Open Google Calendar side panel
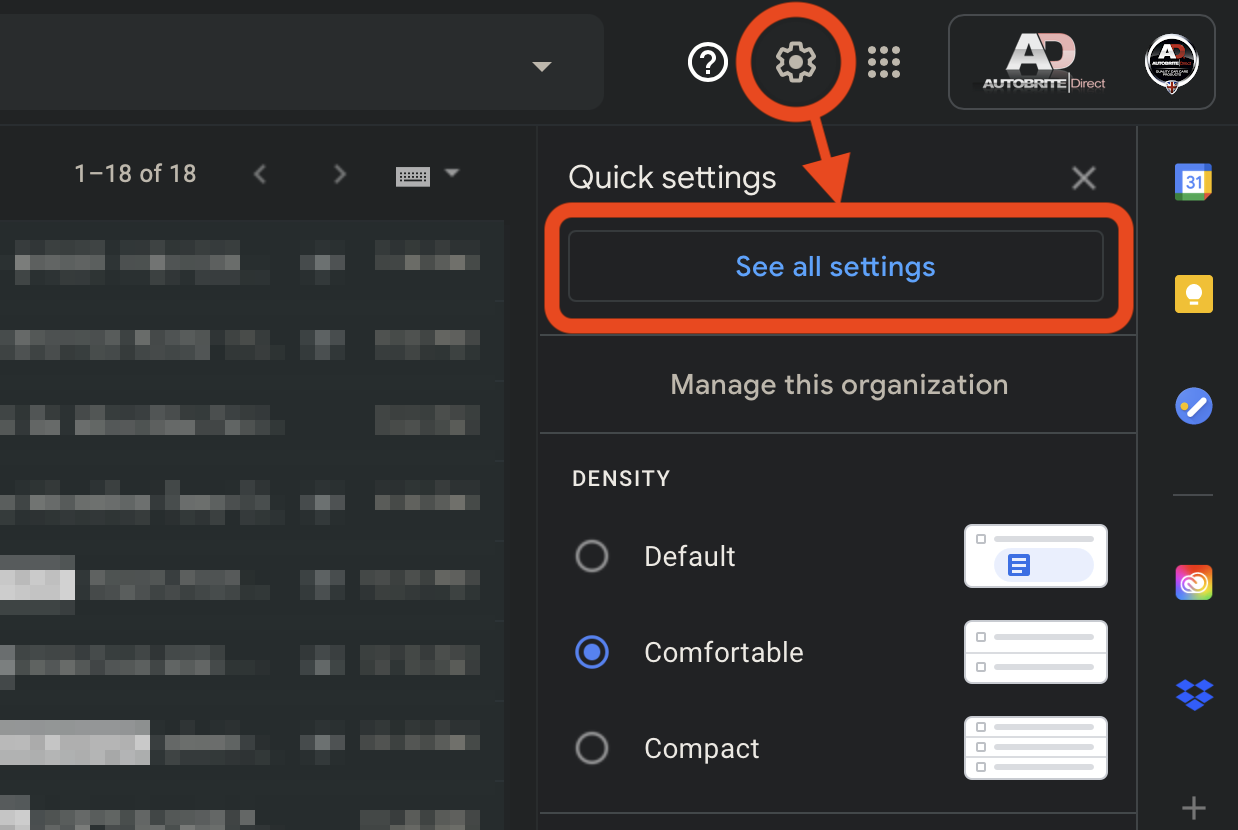This screenshot has height=830, width=1238. point(1194,182)
